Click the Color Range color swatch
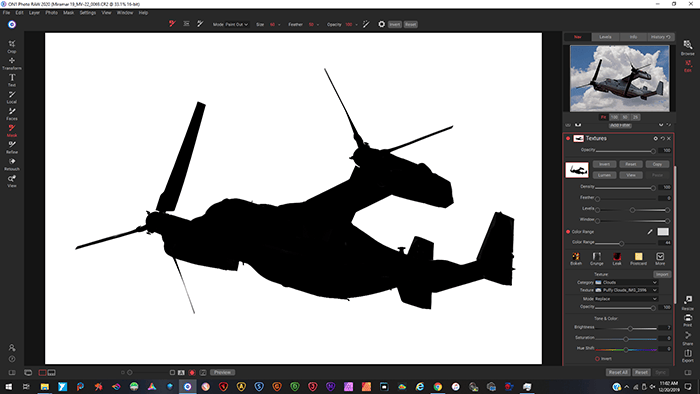The image size is (700, 394). tap(663, 232)
